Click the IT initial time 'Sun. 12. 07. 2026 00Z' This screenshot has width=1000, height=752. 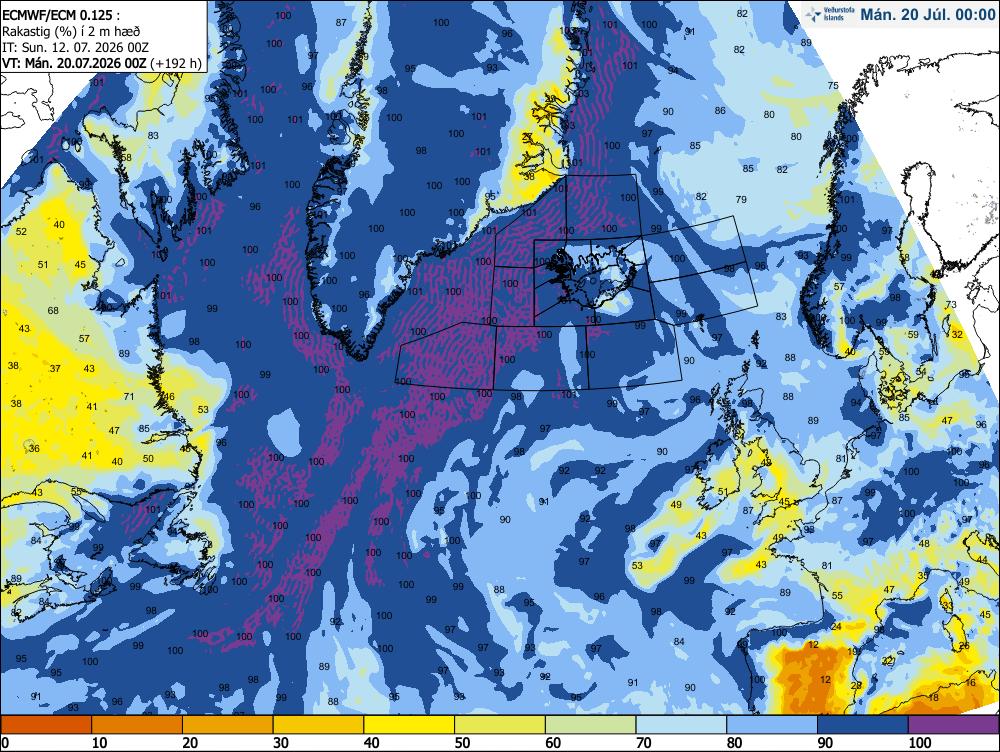click(x=75, y=47)
